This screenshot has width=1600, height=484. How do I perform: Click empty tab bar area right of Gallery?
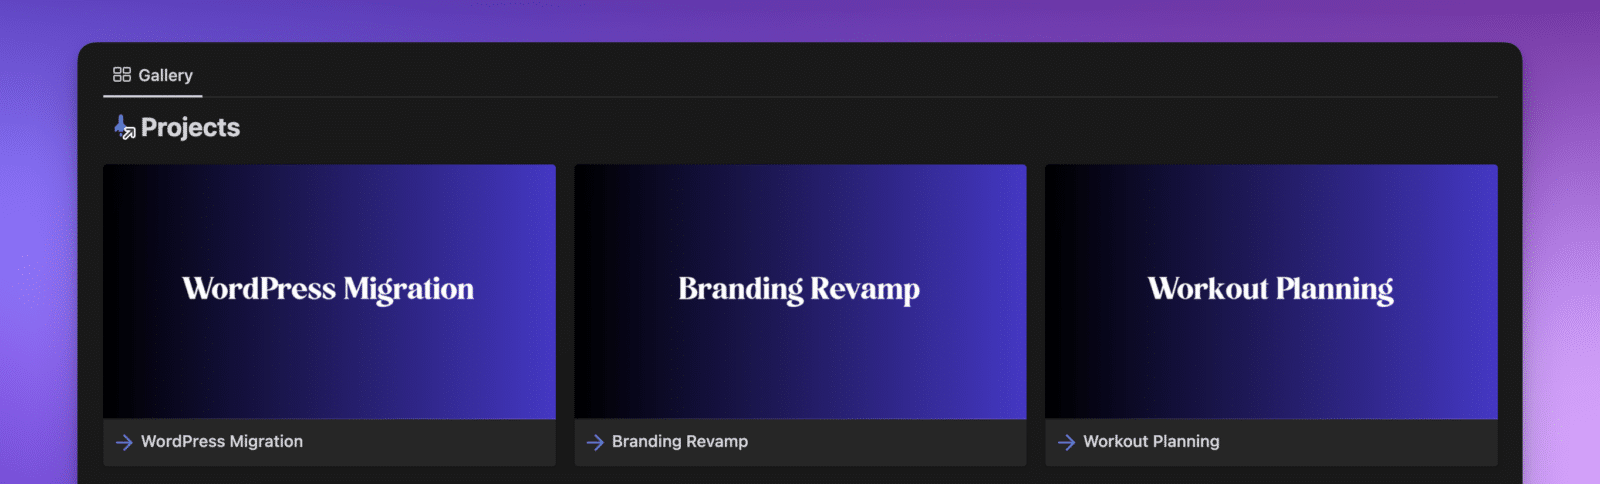coord(800,75)
